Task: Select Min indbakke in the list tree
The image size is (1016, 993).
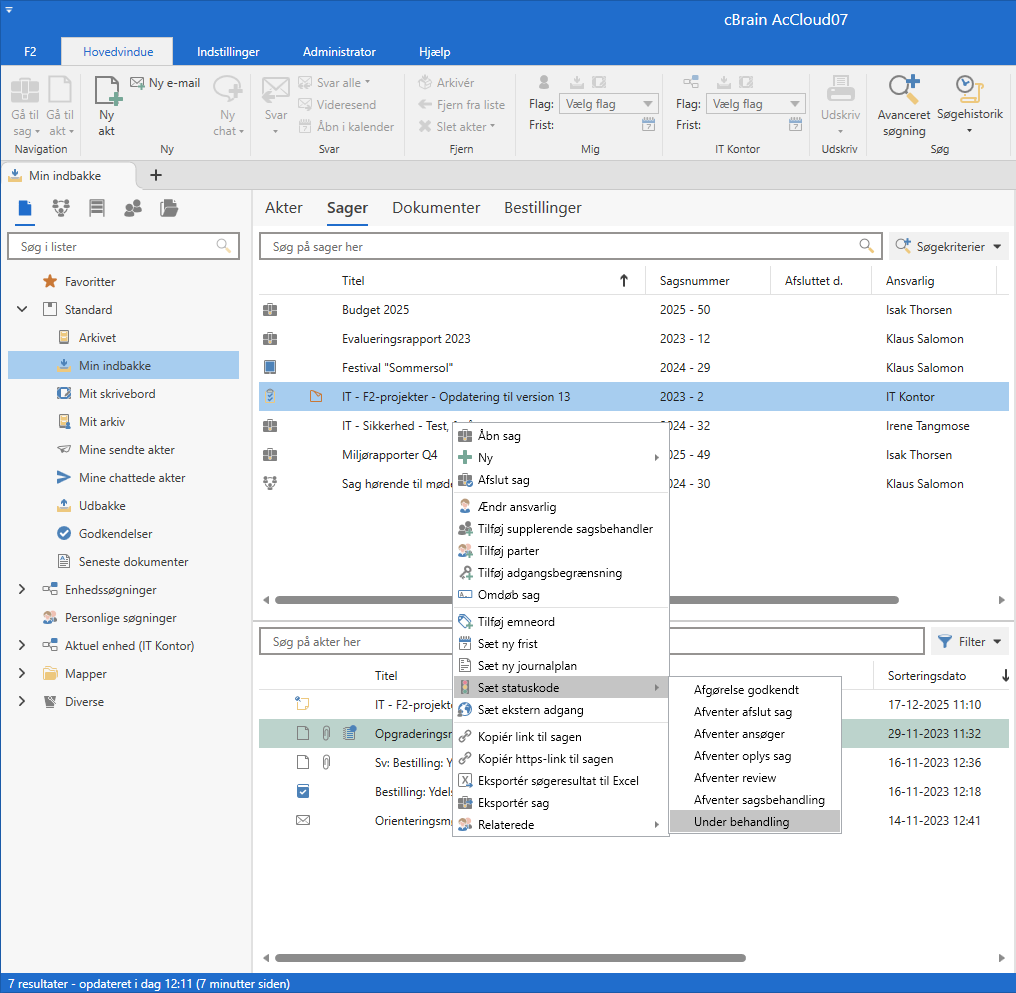Action: pyautogui.click(x=123, y=365)
